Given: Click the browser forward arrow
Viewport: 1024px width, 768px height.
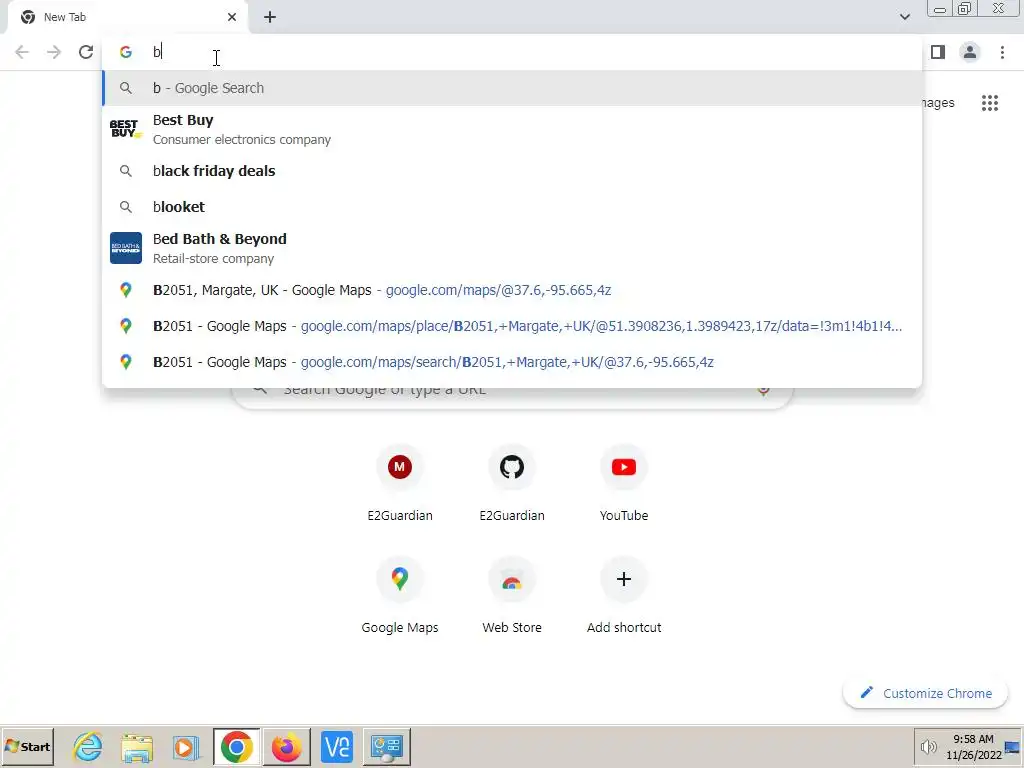Looking at the screenshot, I should (54, 52).
